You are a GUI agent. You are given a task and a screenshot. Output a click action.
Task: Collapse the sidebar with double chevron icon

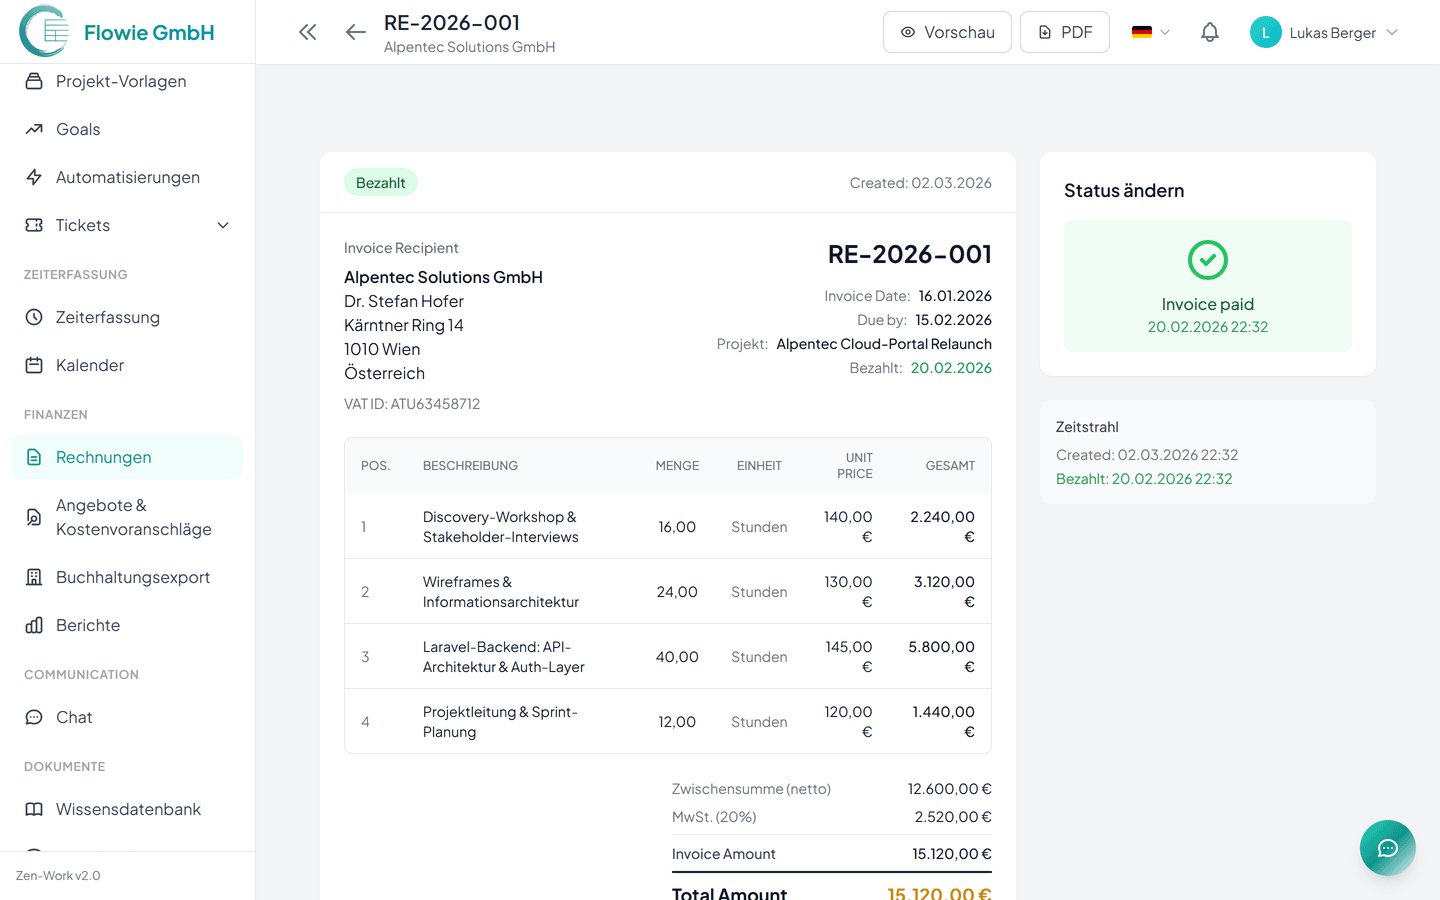(x=307, y=32)
